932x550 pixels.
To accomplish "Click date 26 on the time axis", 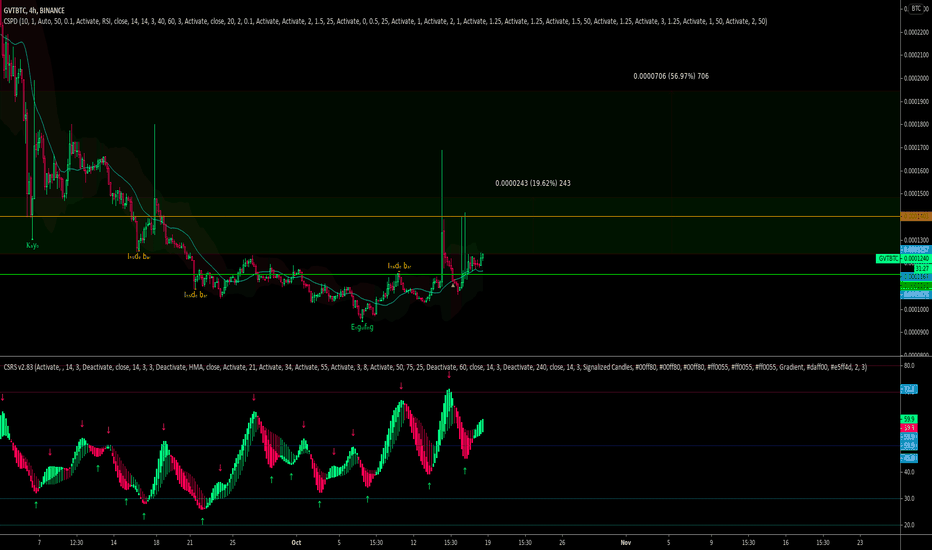I will (562, 542).
